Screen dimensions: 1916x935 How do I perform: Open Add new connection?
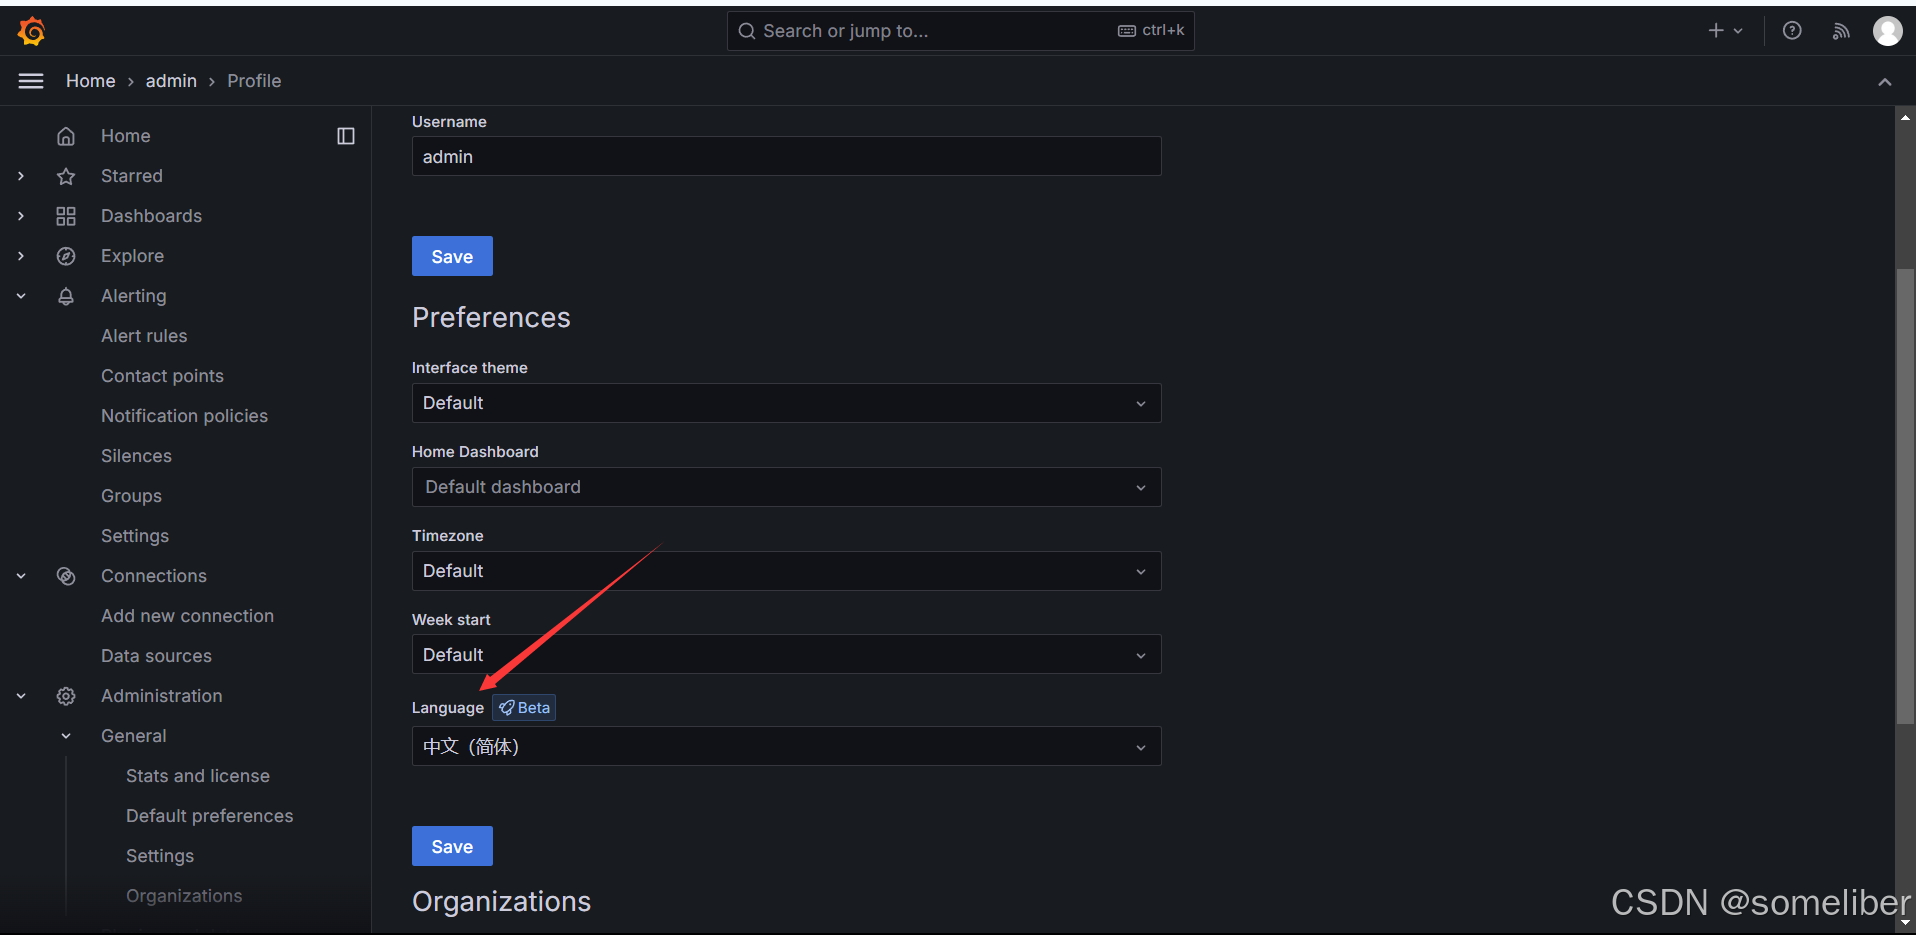pyautogui.click(x=187, y=616)
